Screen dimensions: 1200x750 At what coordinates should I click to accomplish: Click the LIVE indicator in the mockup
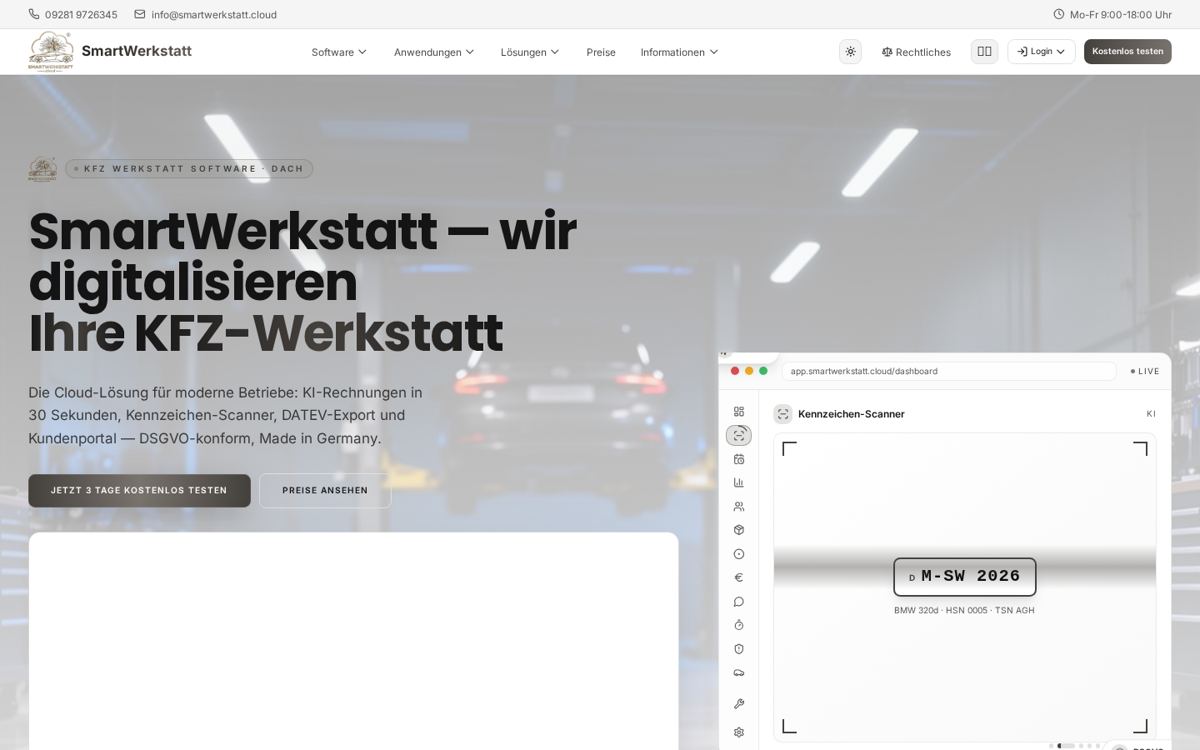coord(1145,371)
